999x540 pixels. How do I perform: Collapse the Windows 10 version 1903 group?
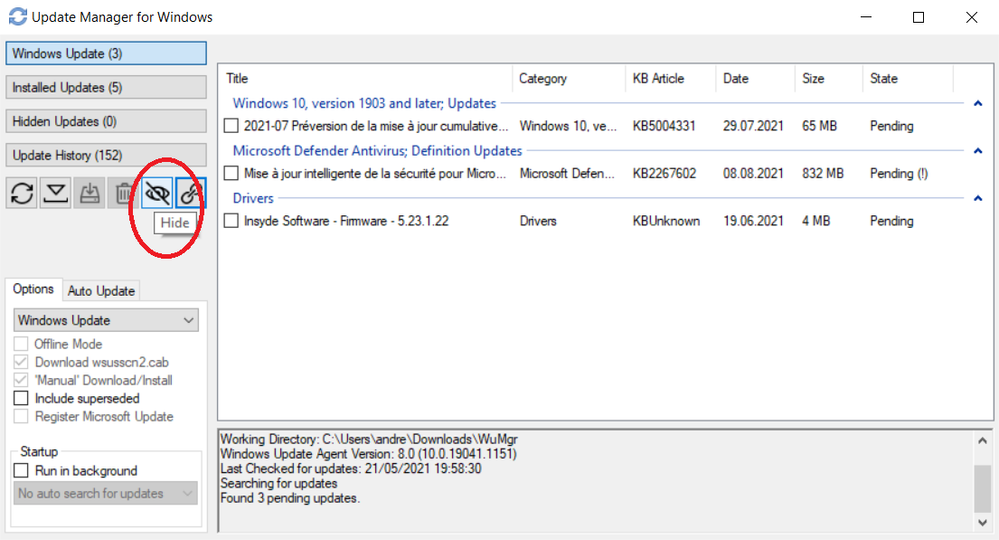coord(978,103)
